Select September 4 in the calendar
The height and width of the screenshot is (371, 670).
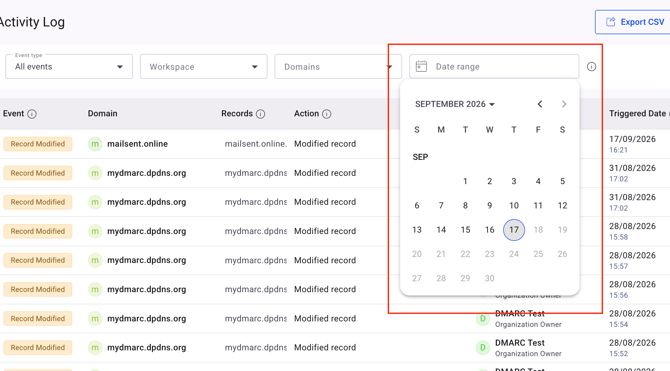pyautogui.click(x=538, y=181)
